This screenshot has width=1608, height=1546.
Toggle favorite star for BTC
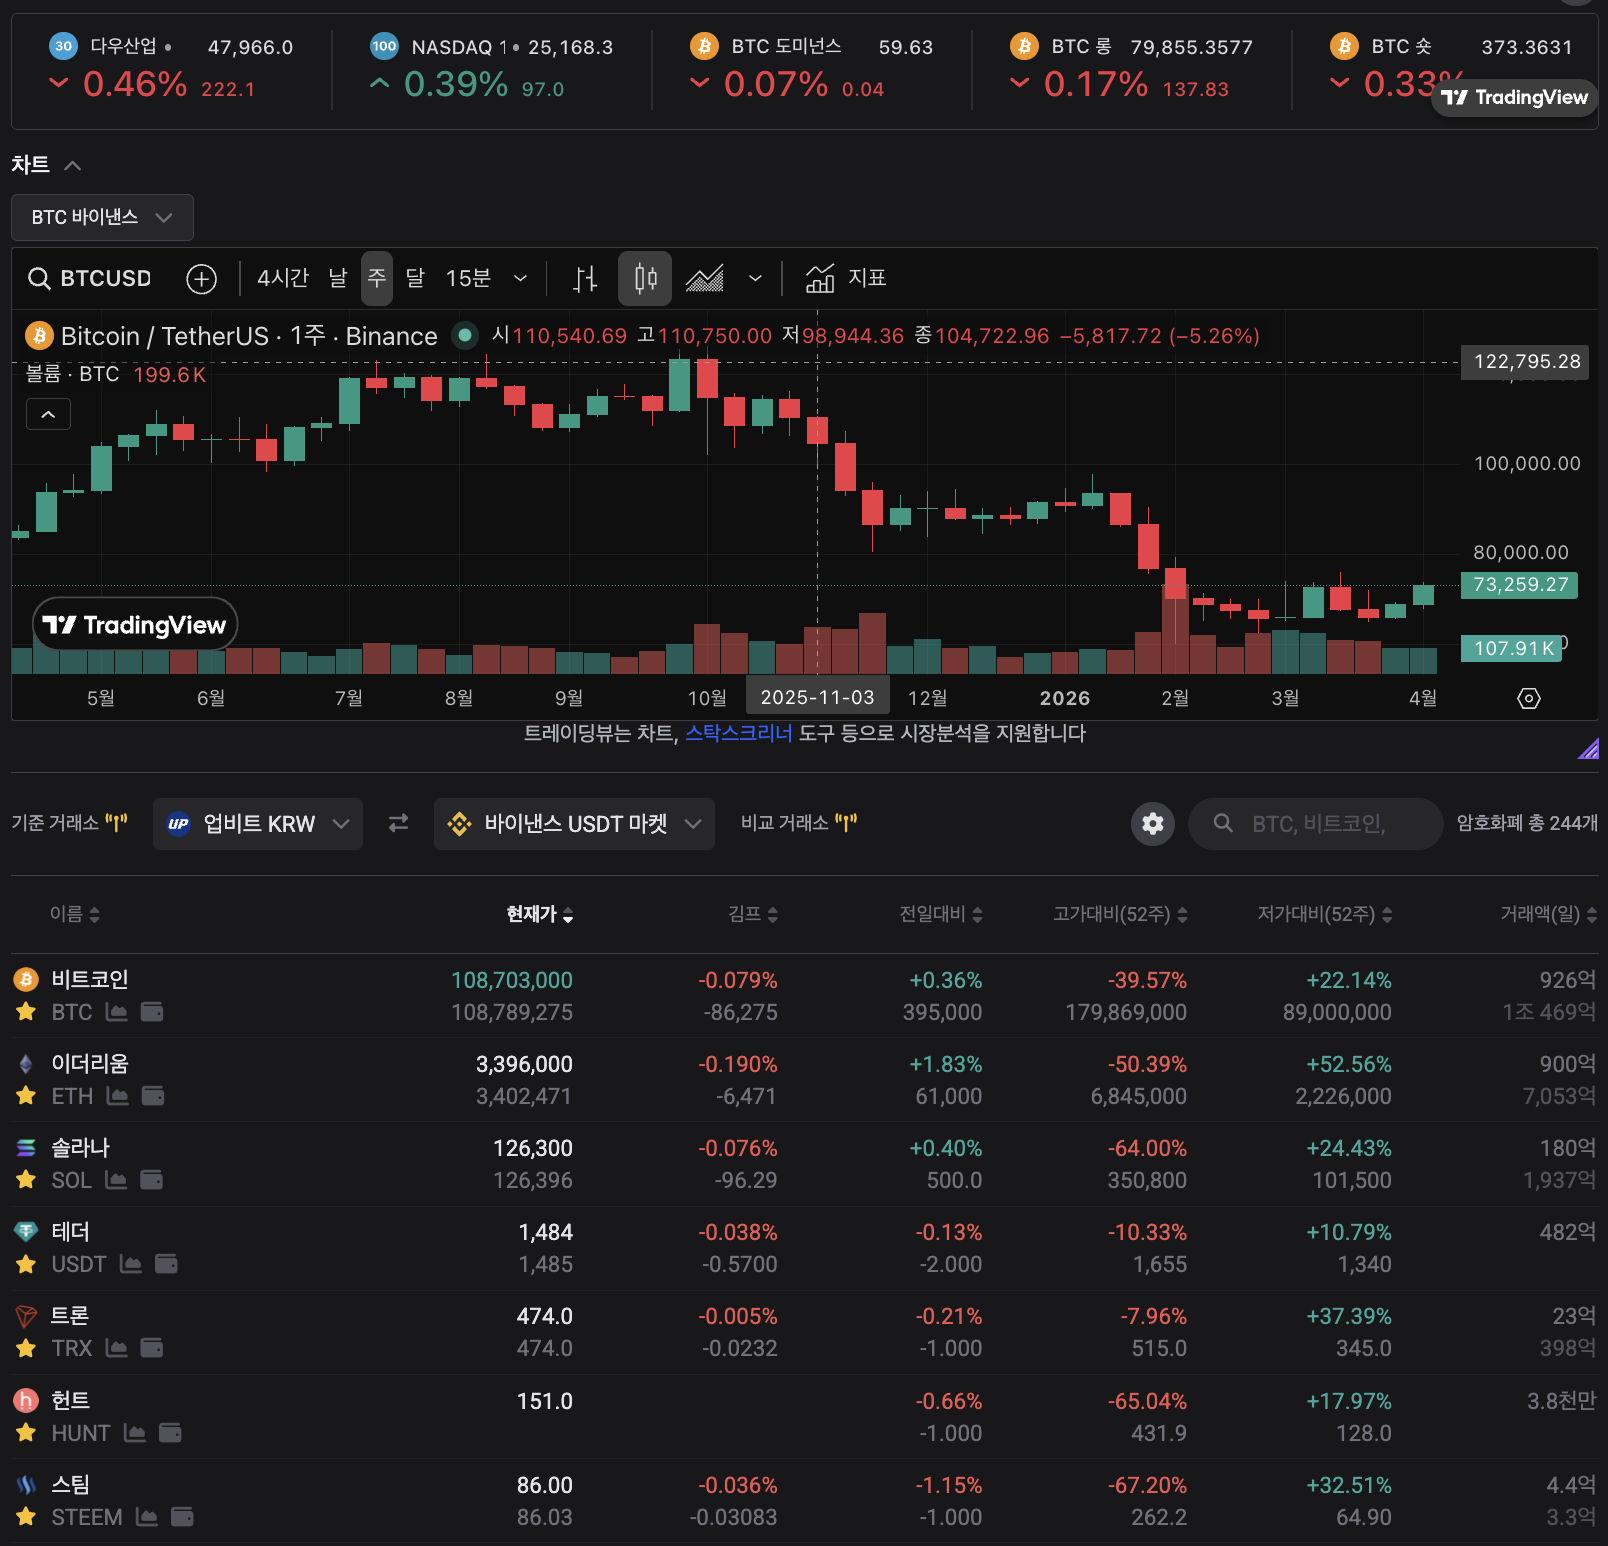[x=26, y=1012]
